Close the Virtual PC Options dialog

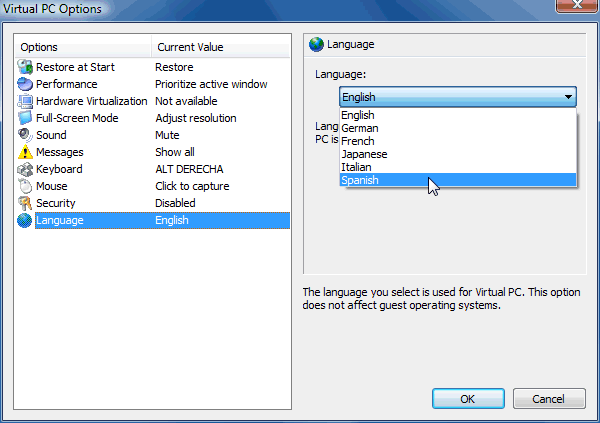(577, 5)
